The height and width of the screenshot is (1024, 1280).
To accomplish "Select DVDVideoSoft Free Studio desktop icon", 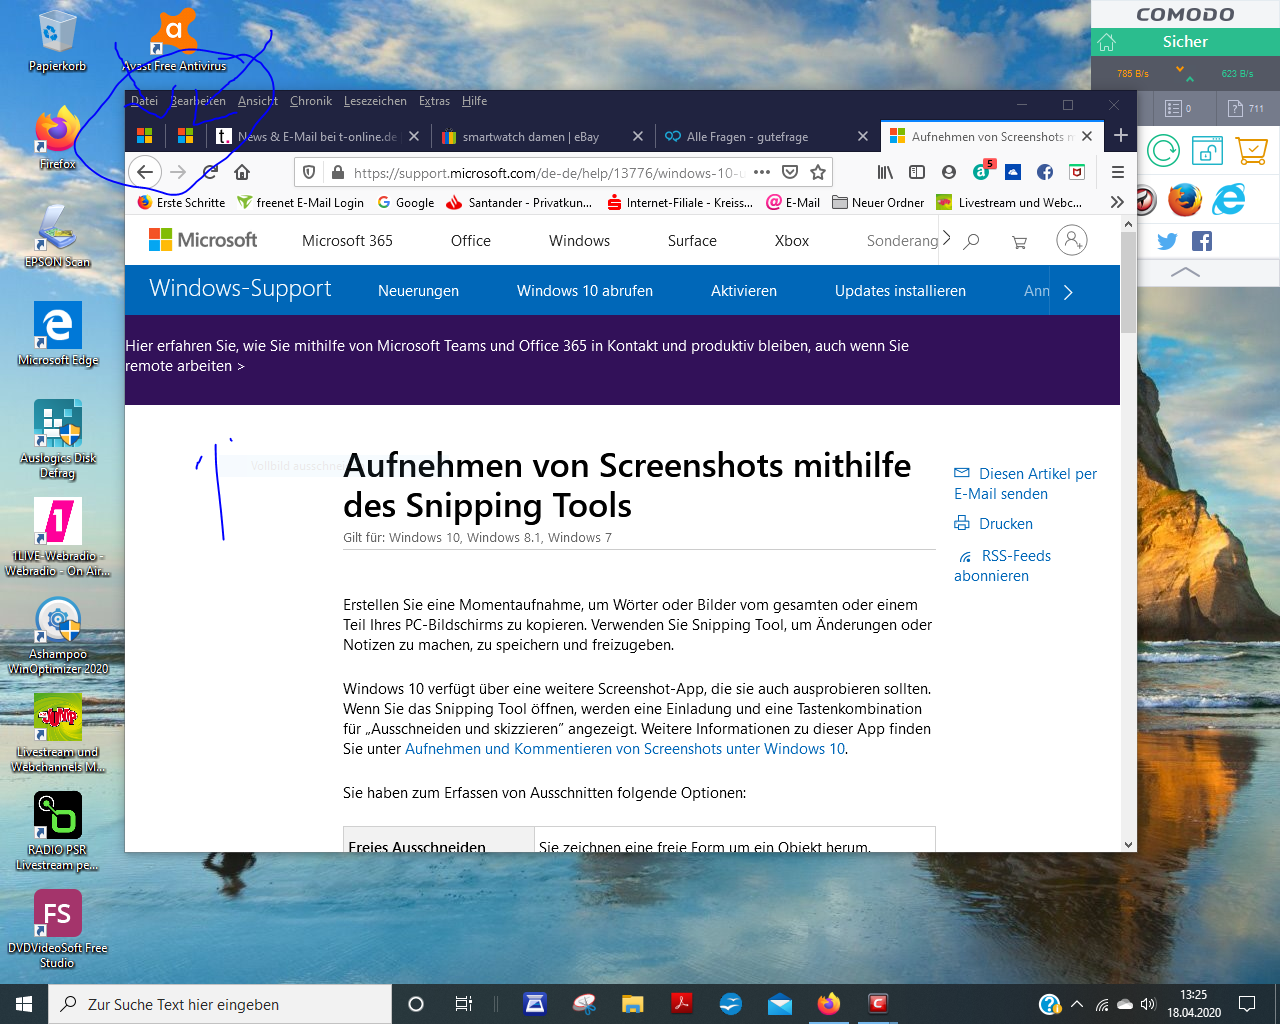I will point(57,929).
